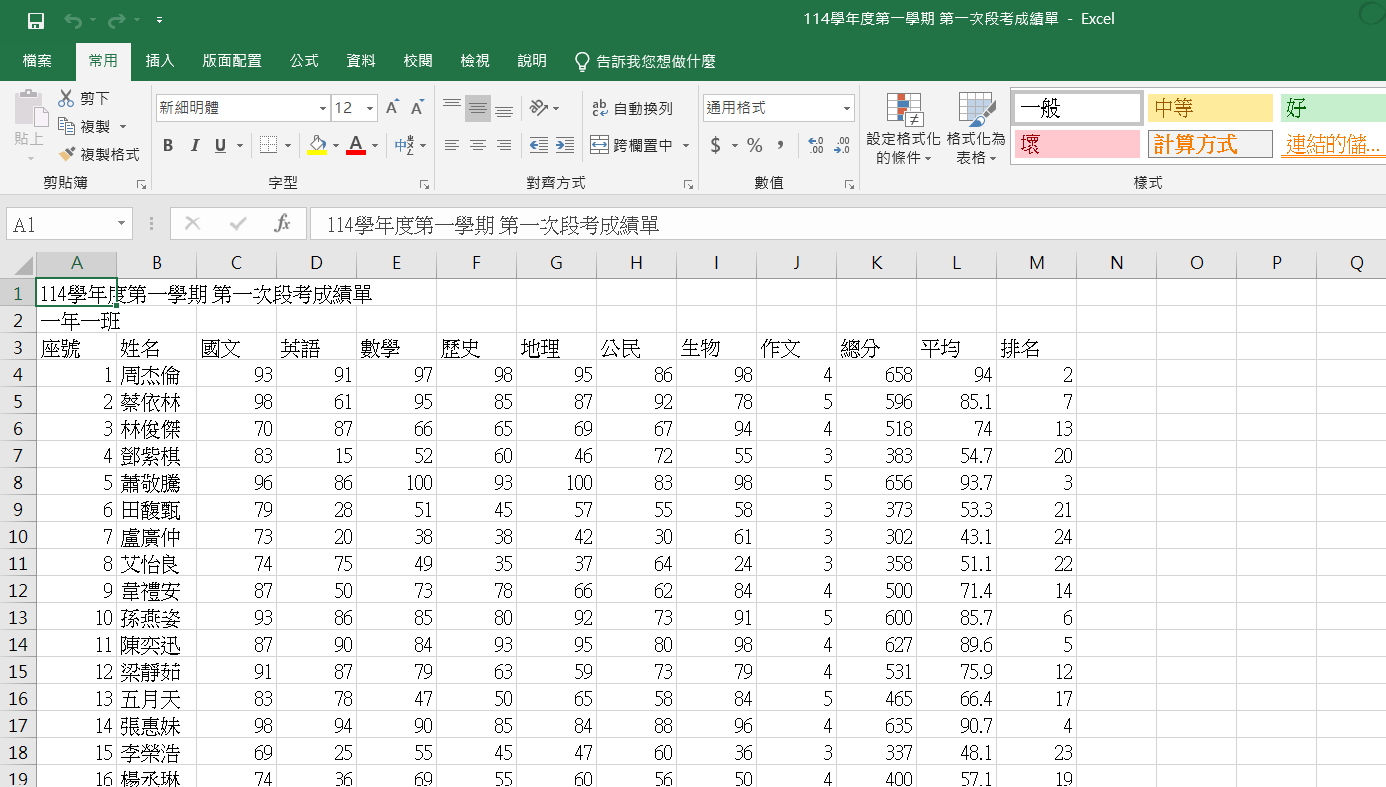1386x787 pixels.
Task: Open number format dropdown 通用格式
Action: coord(847,108)
